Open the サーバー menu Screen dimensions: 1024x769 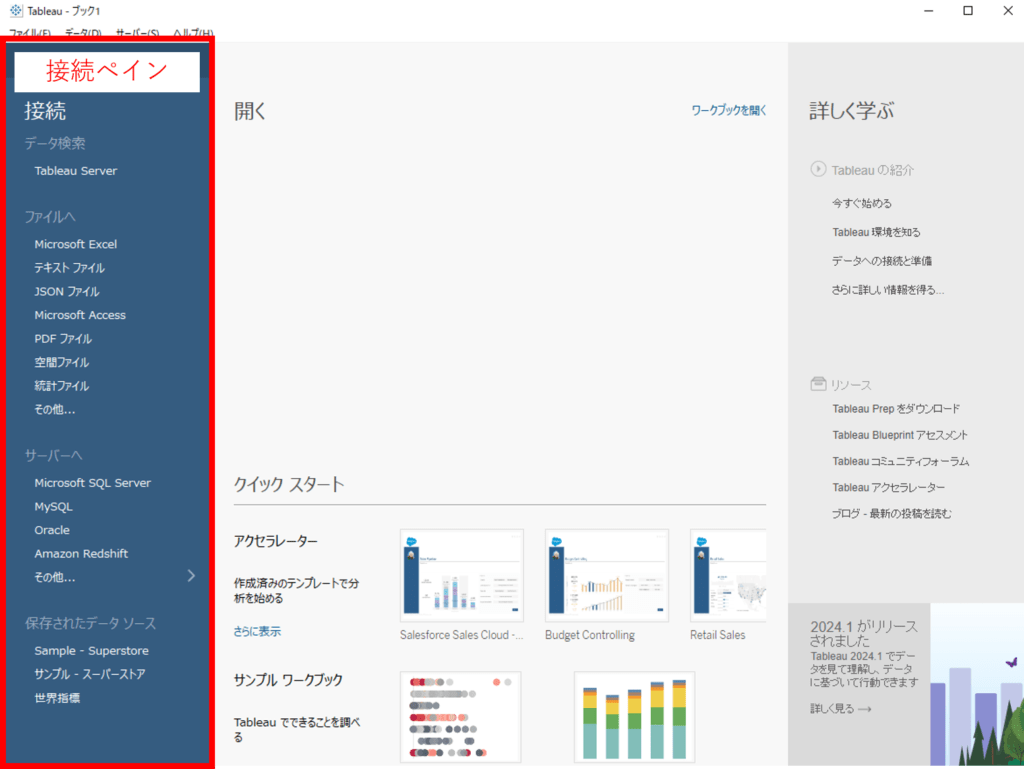pos(137,34)
